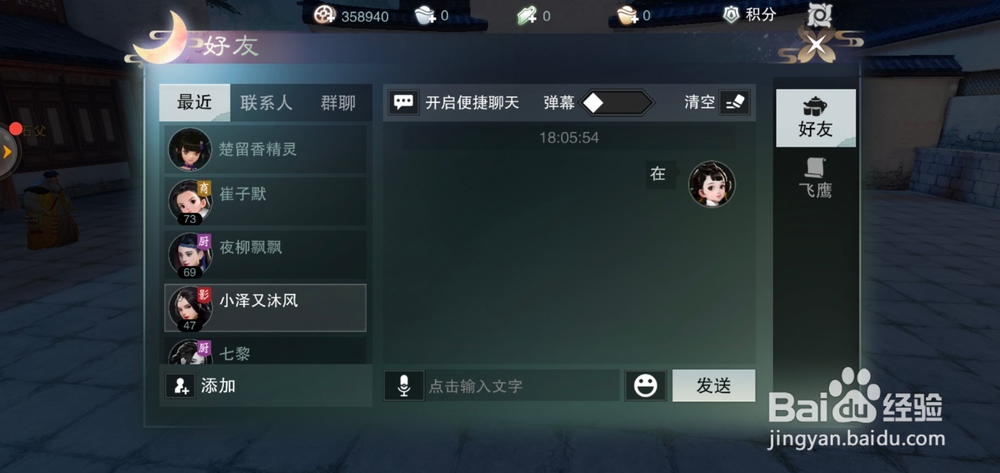Click the 点击输入文字 text input field
The image size is (1000, 473).
[x=522, y=386]
